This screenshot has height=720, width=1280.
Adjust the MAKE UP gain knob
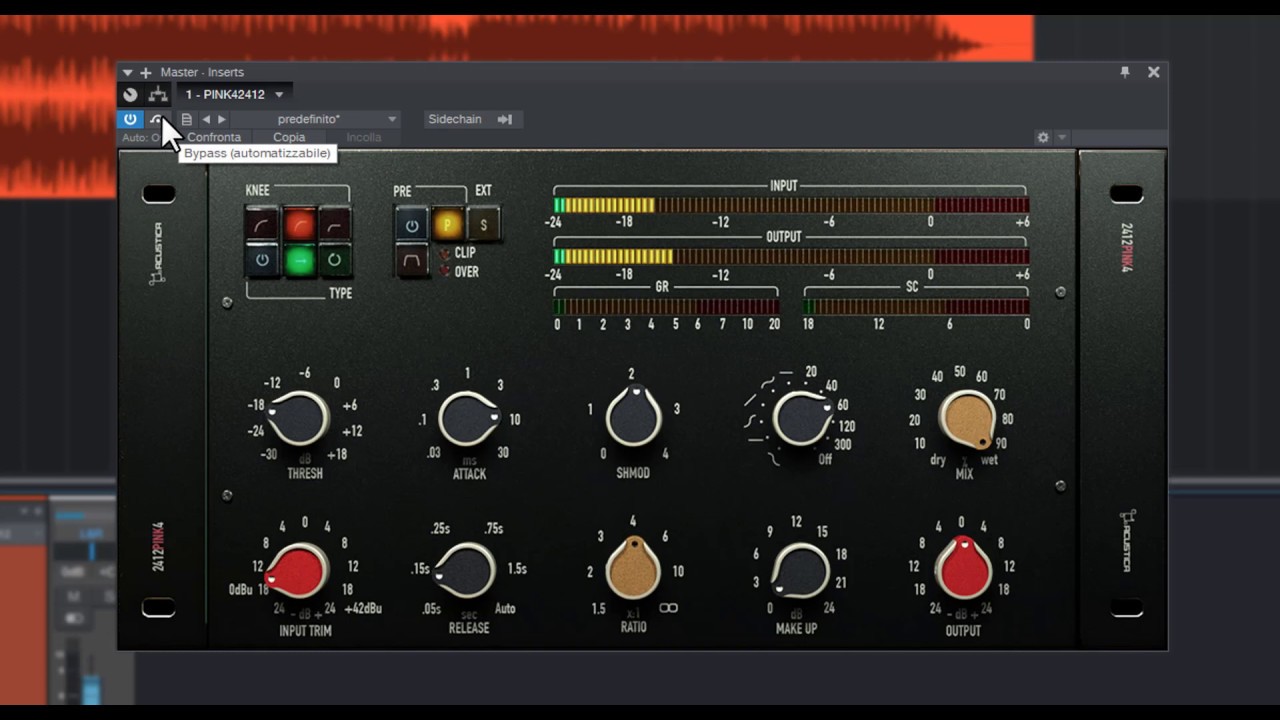click(800, 572)
